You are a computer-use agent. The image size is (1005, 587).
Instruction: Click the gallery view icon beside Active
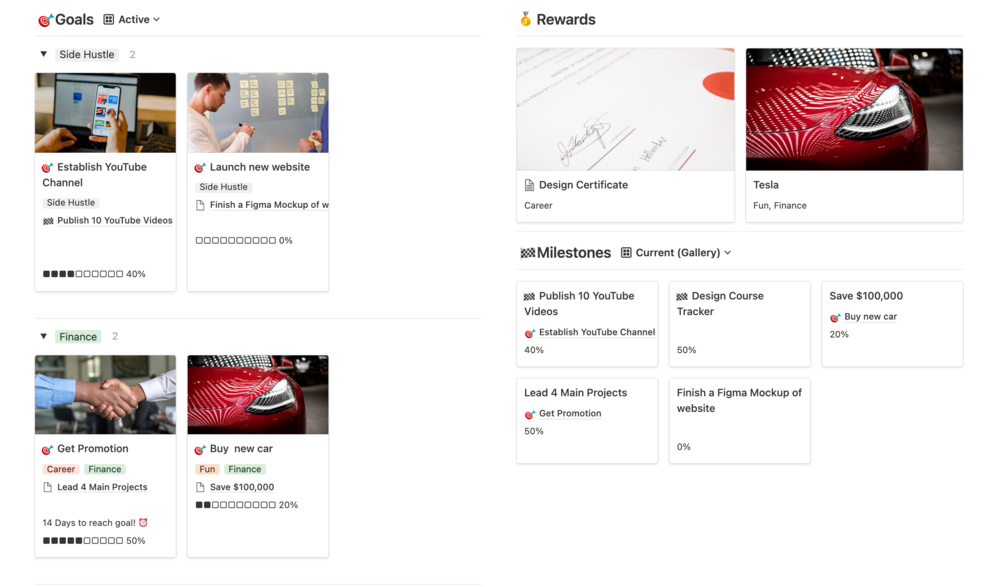click(x=109, y=20)
